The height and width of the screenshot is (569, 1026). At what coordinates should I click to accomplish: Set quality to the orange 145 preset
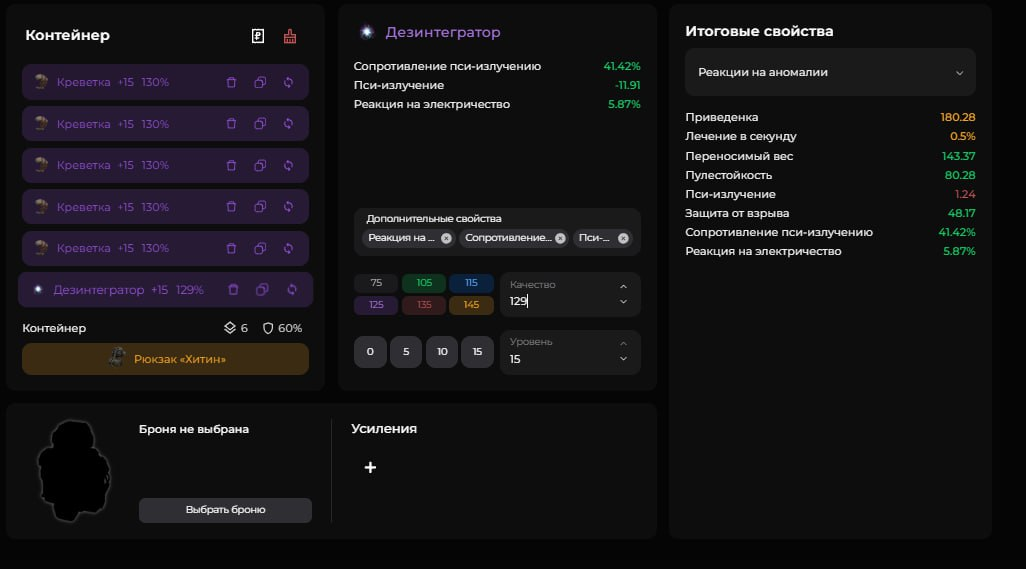[471, 305]
